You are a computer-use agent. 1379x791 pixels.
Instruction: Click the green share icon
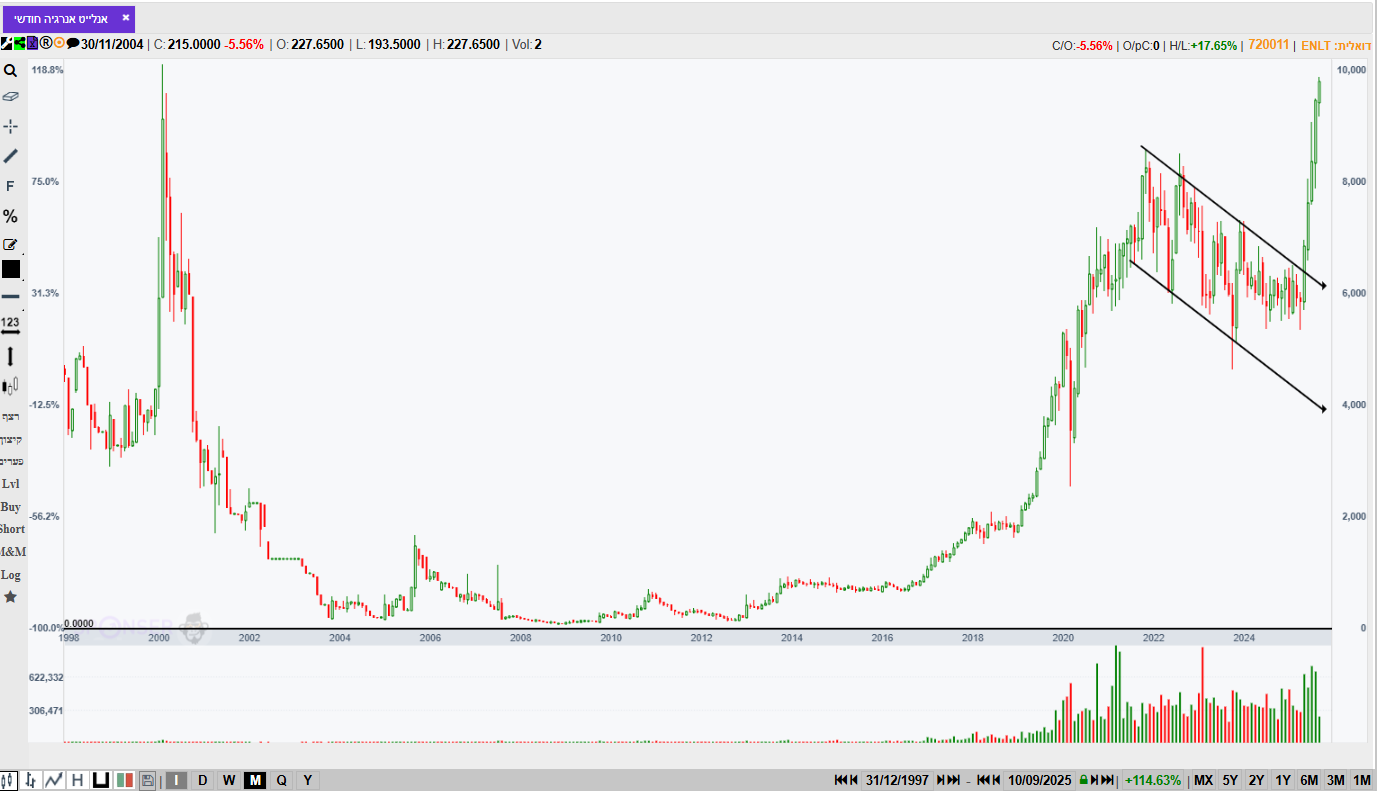pyautogui.click(x=19, y=44)
